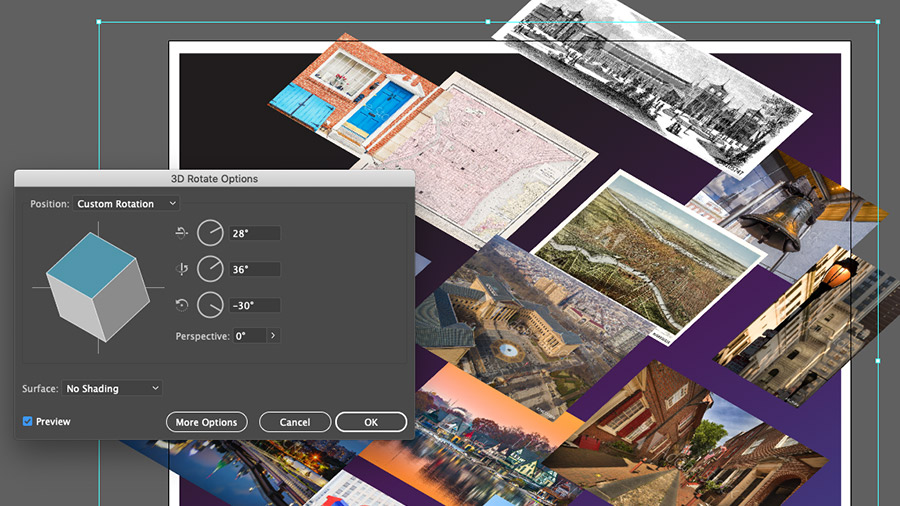This screenshot has height=506, width=900.
Task: Click the More Options button
Action: [207, 422]
